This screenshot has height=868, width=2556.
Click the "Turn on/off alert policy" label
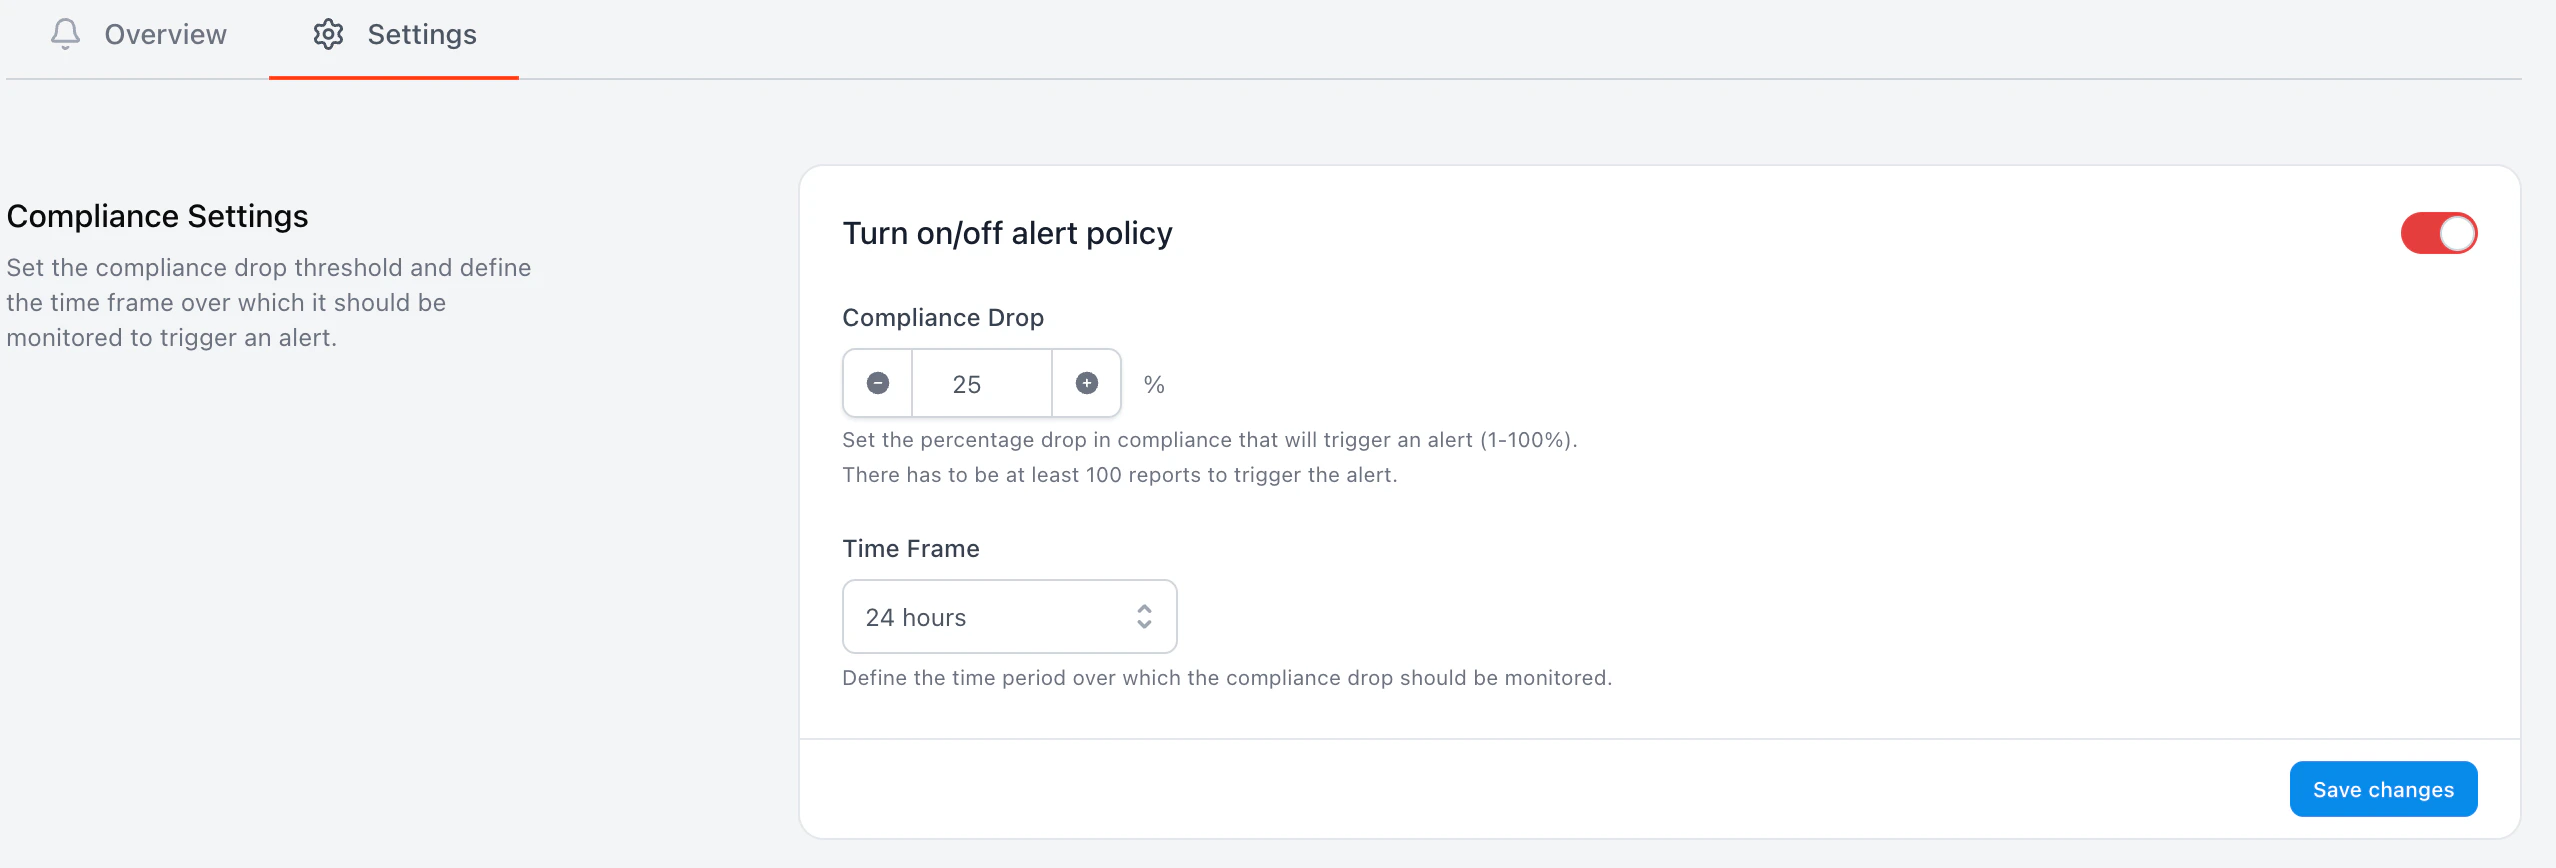coord(1007,233)
